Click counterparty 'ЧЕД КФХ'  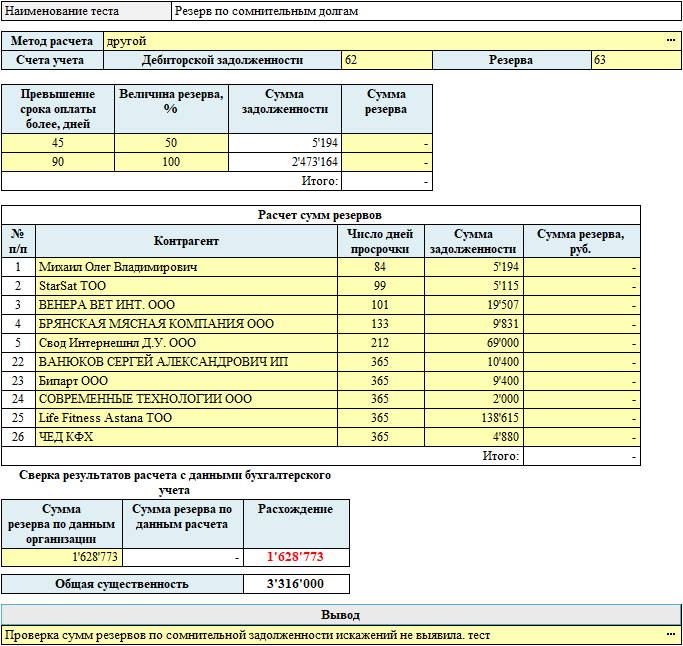pyautogui.click(x=186, y=437)
